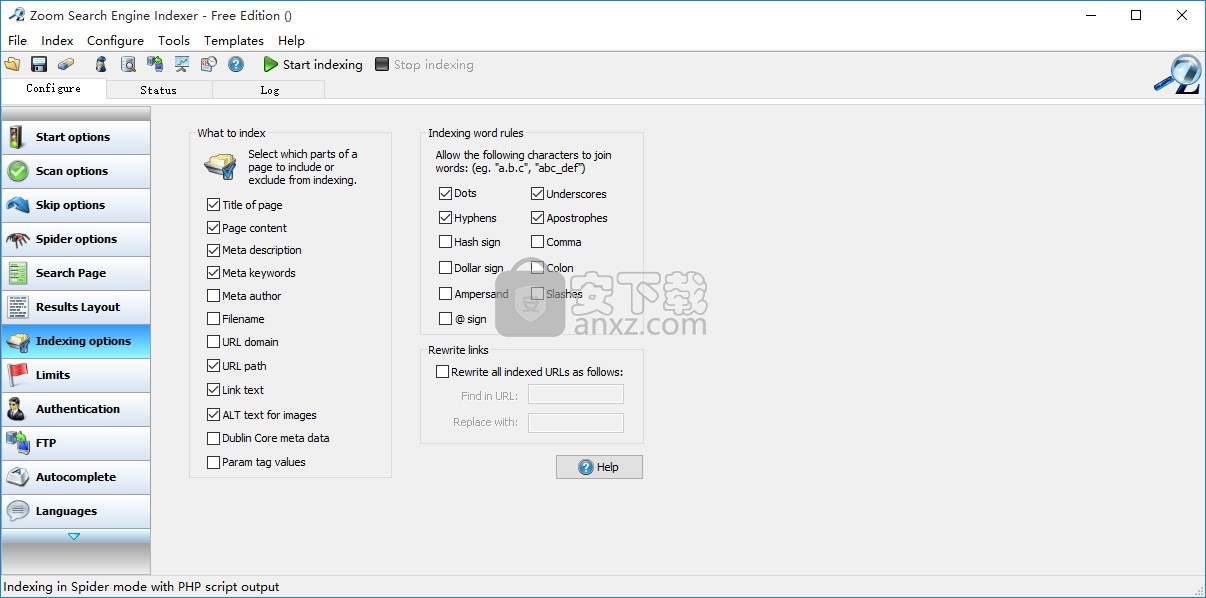Open Languages section

coord(76,511)
